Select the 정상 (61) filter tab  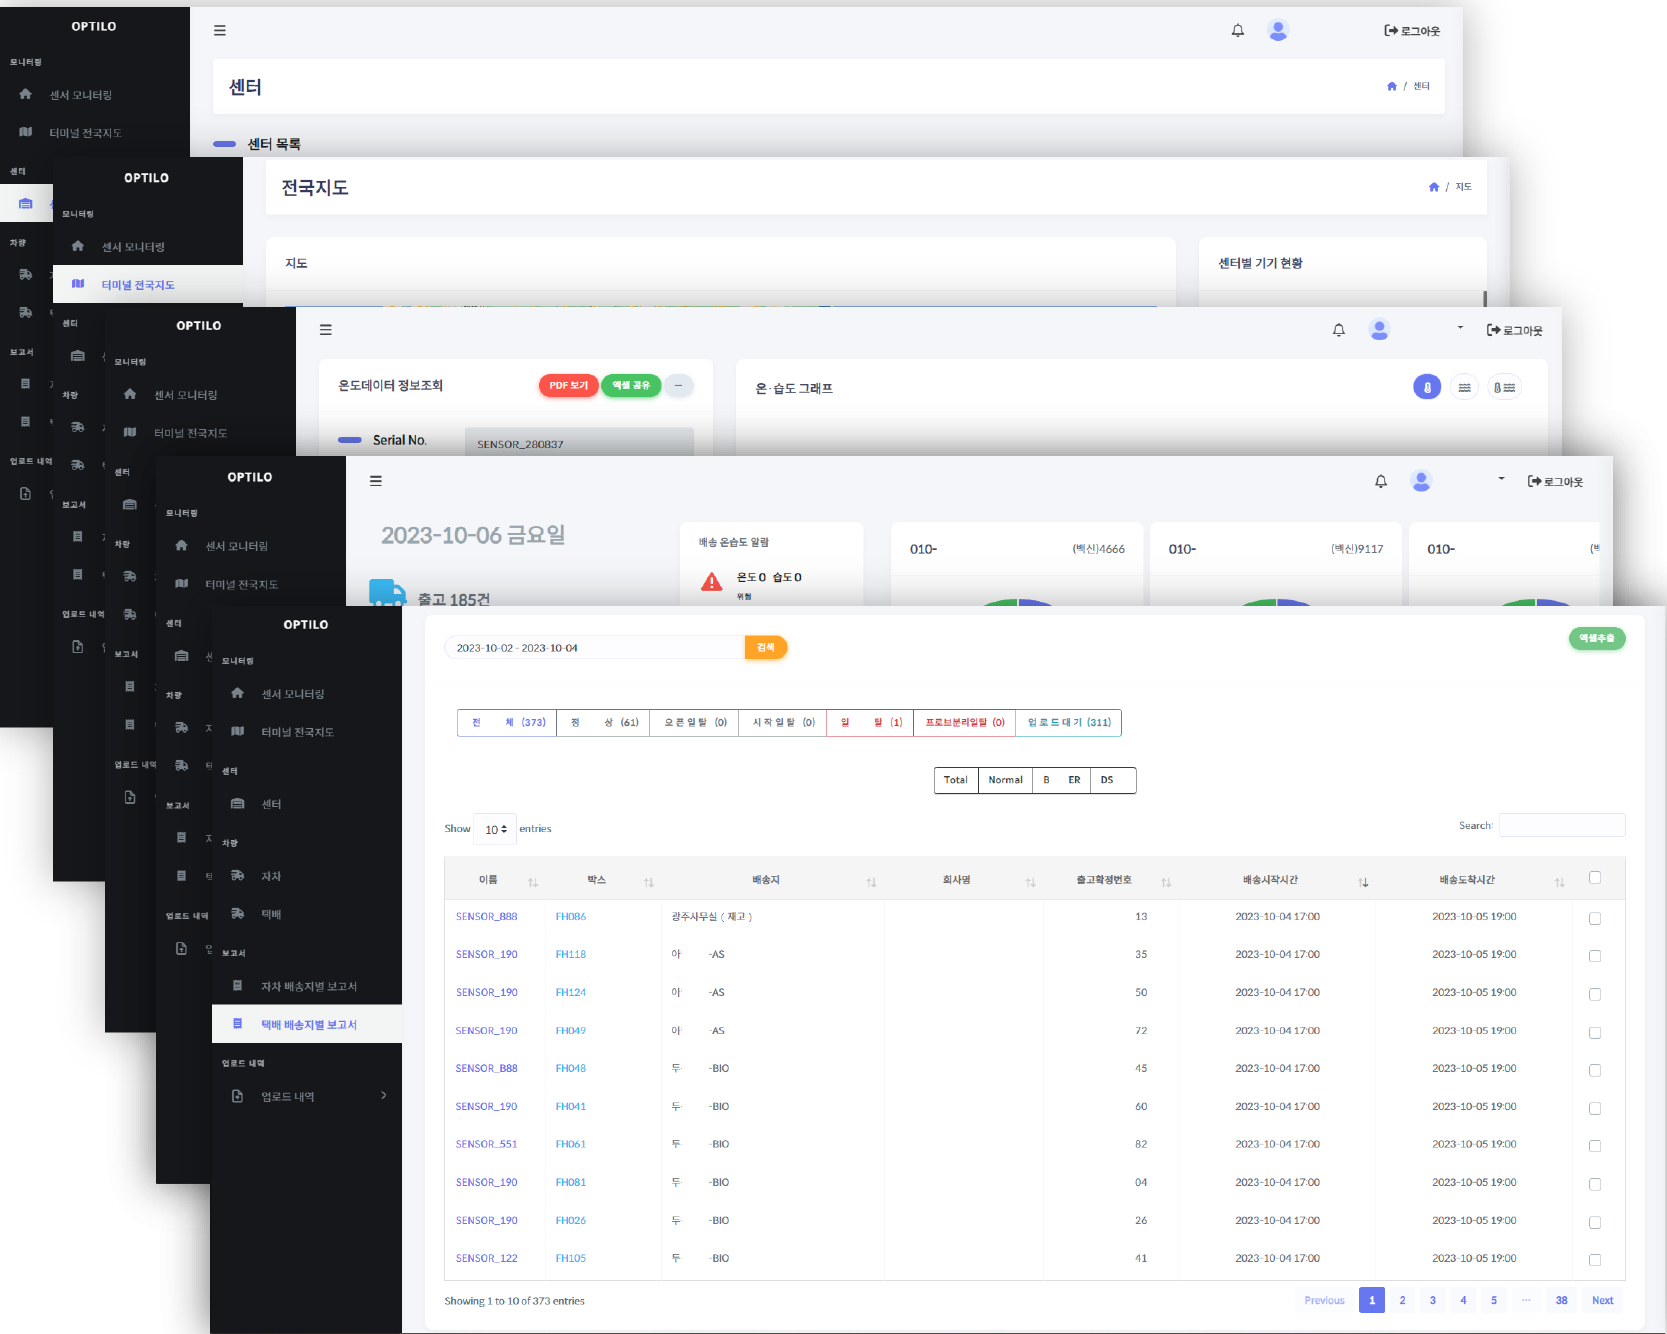pyautogui.click(x=602, y=722)
